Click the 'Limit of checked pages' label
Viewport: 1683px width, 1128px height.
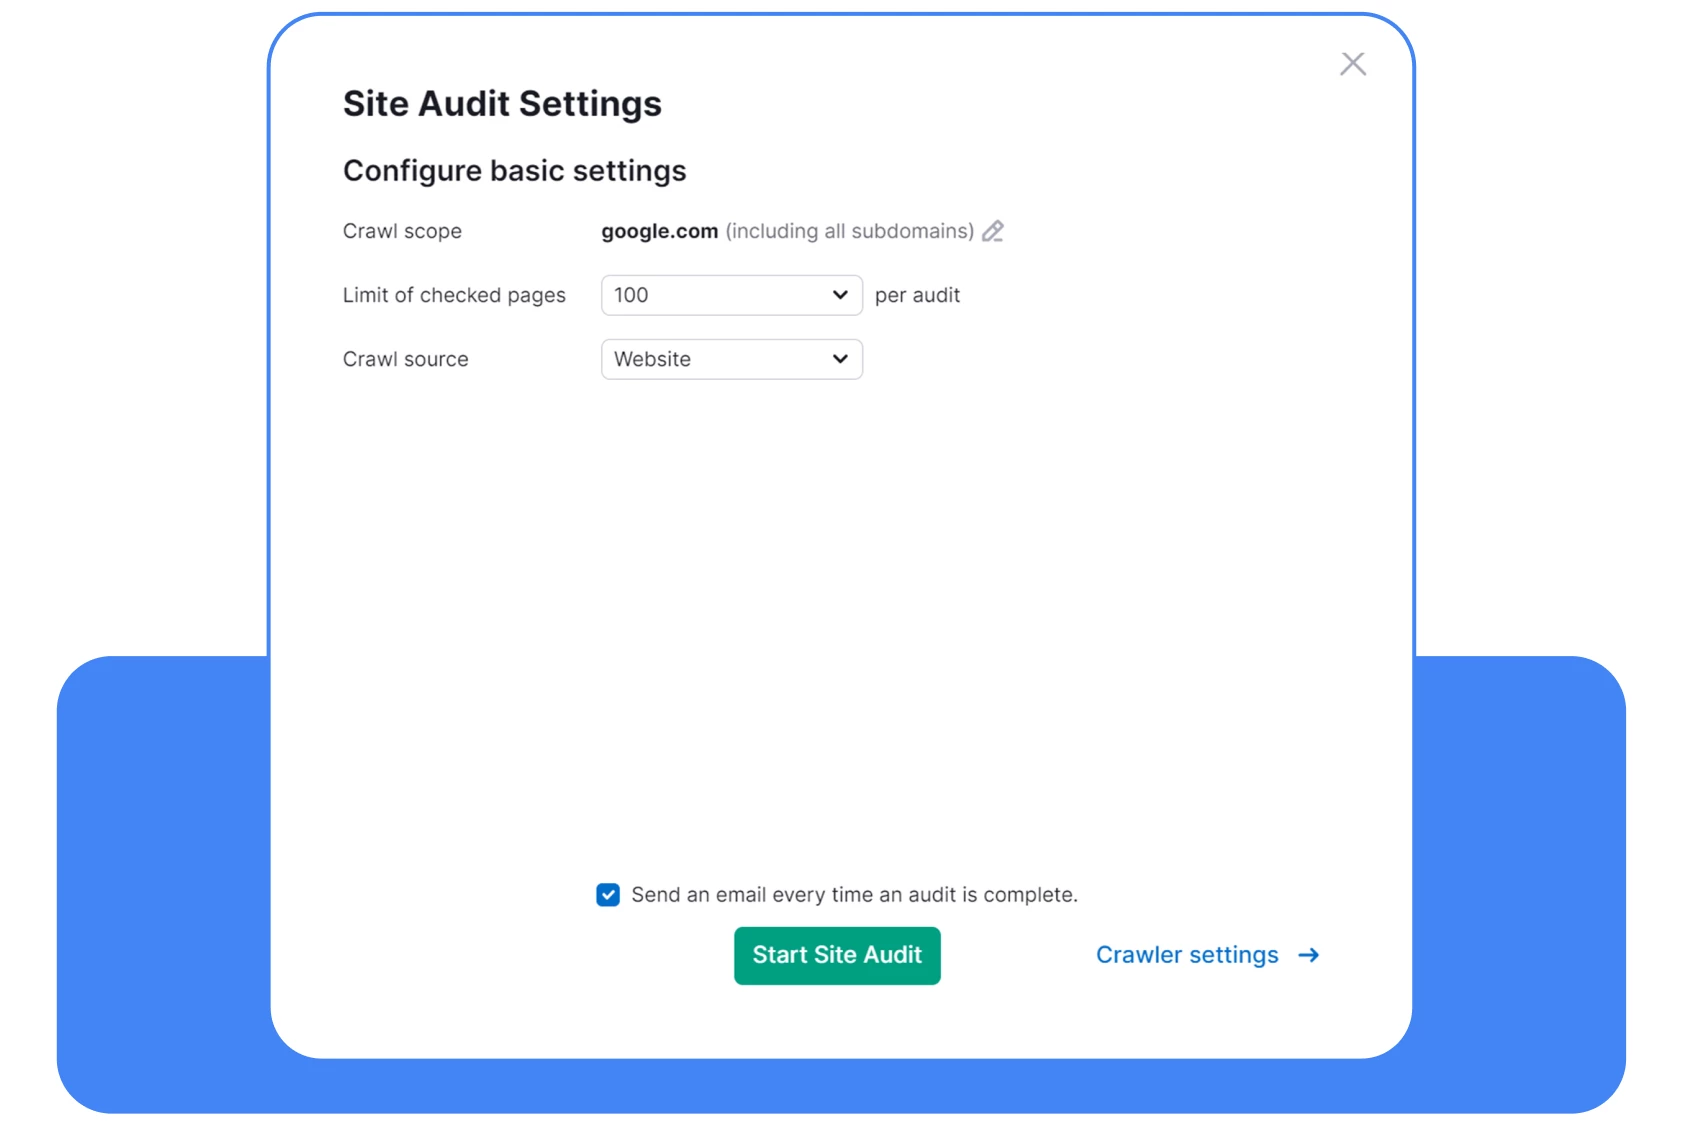point(454,295)
